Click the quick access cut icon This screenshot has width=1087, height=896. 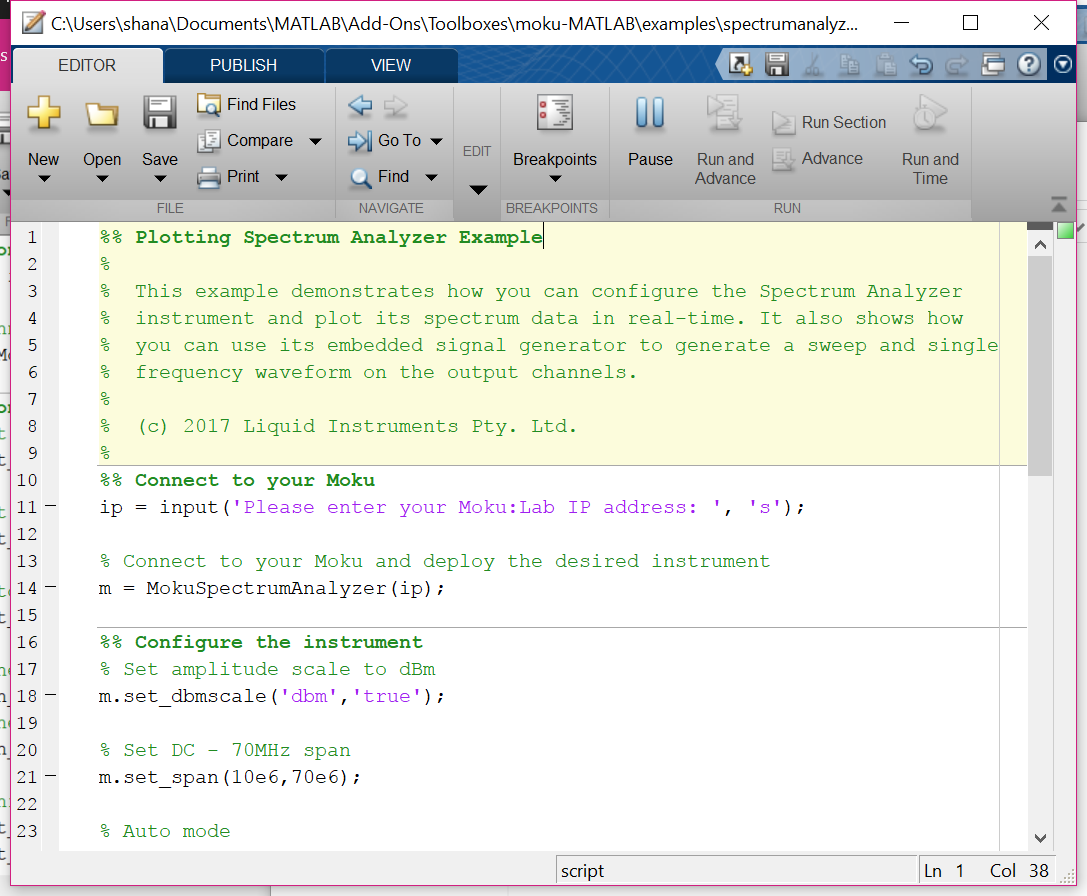[x=813, y=64]
